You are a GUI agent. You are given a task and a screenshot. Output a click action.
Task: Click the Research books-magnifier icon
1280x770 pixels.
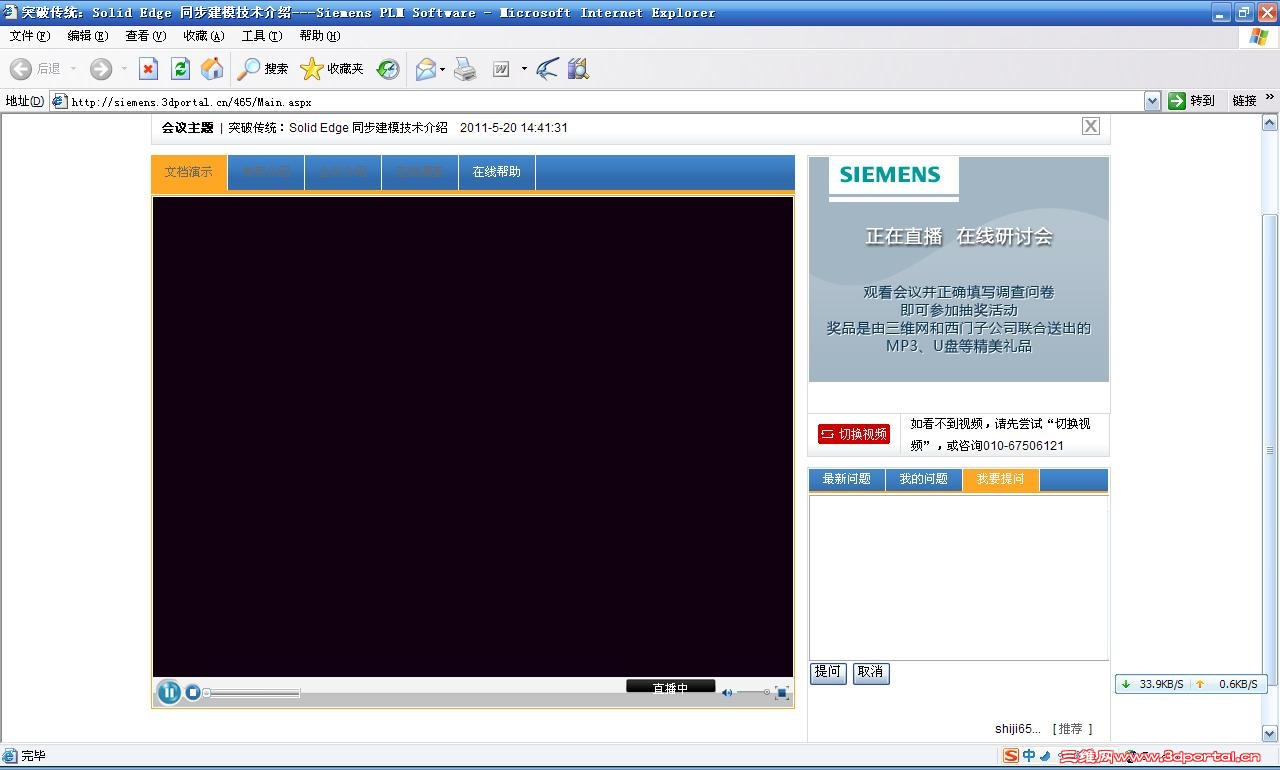coord(578,69)
